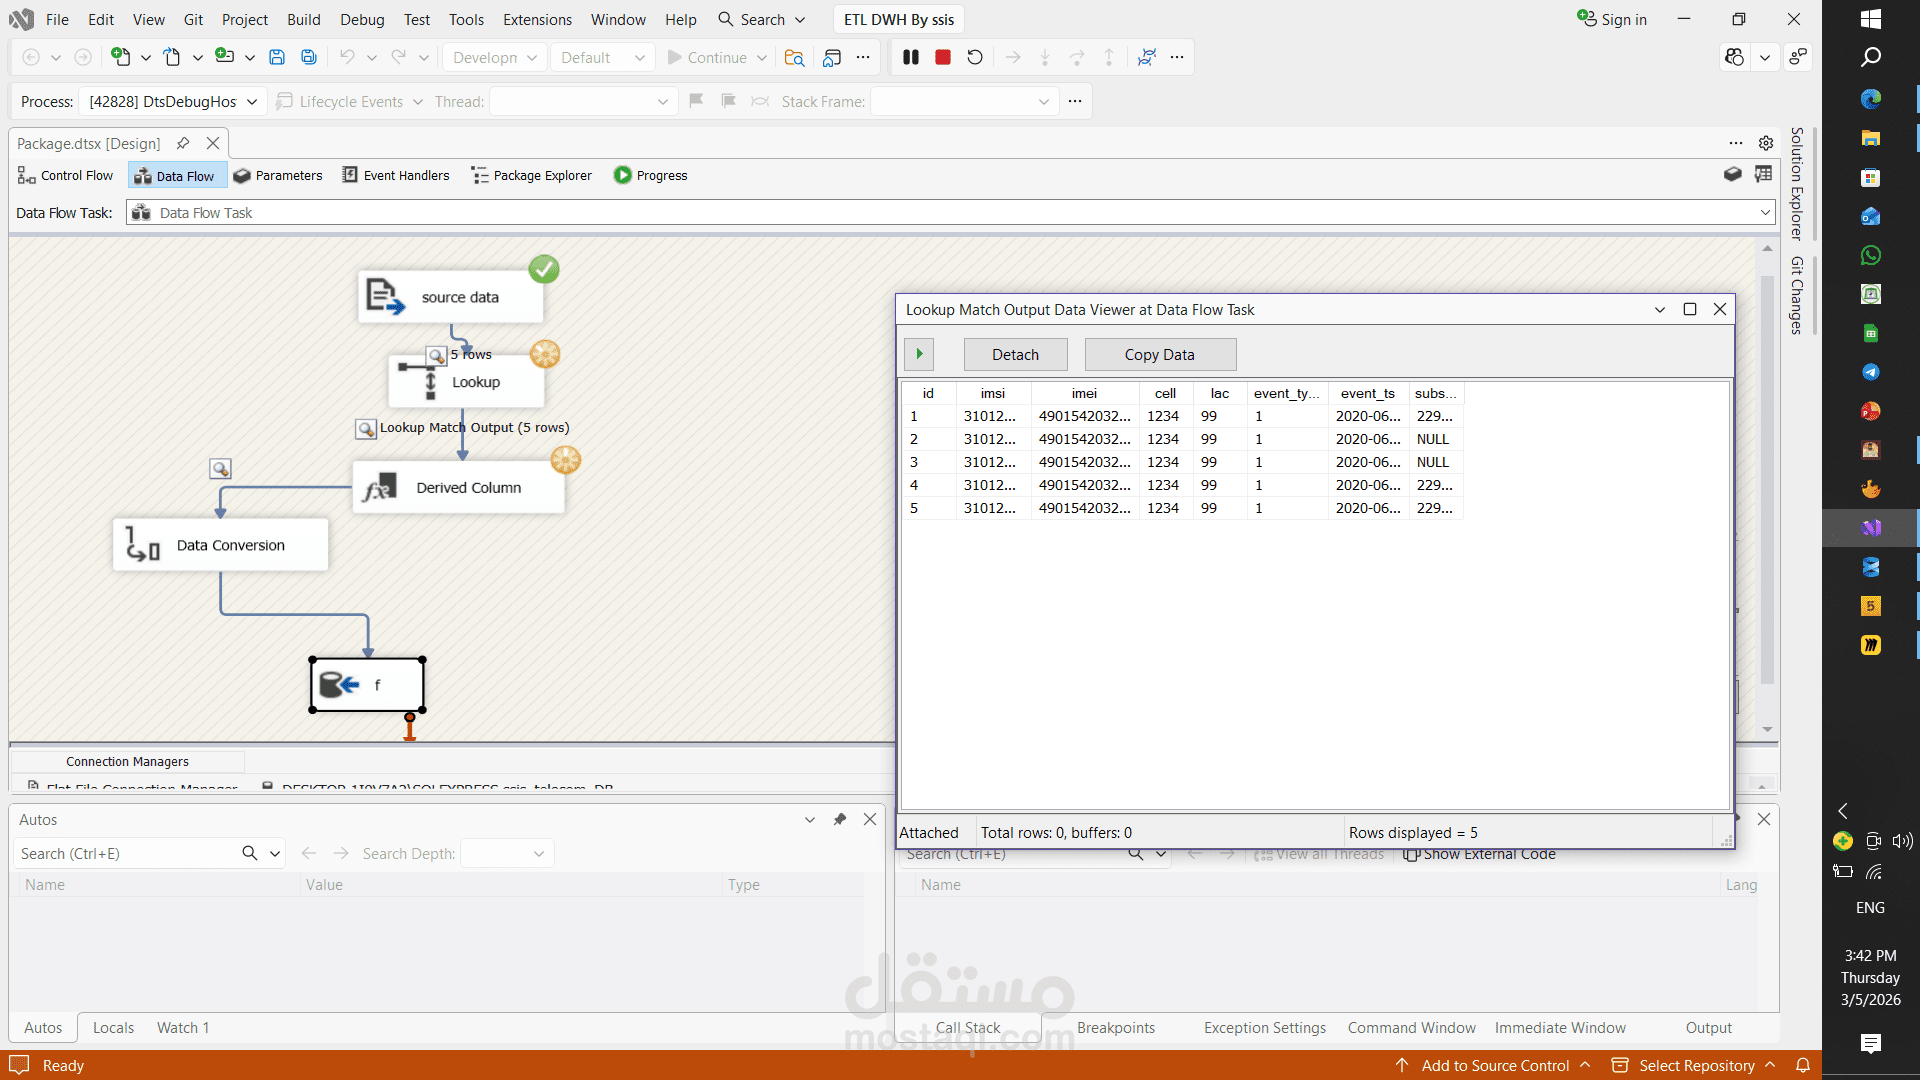Image resolution: width=1920 pixels, height=1080 pixels.
Task: Expand the Data Flow Task dropdown
Action: click(x=1765, y=212)
